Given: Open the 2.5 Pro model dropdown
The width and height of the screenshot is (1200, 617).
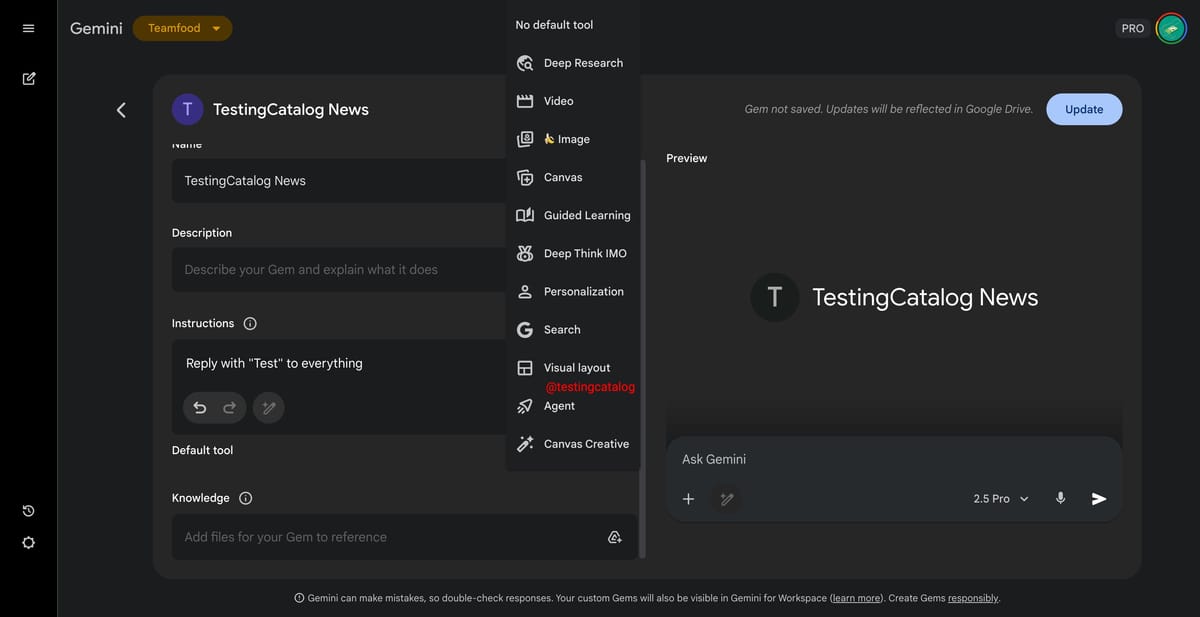Looking at the screenshot, I should pyautogui.click(x=1000, y=498).
